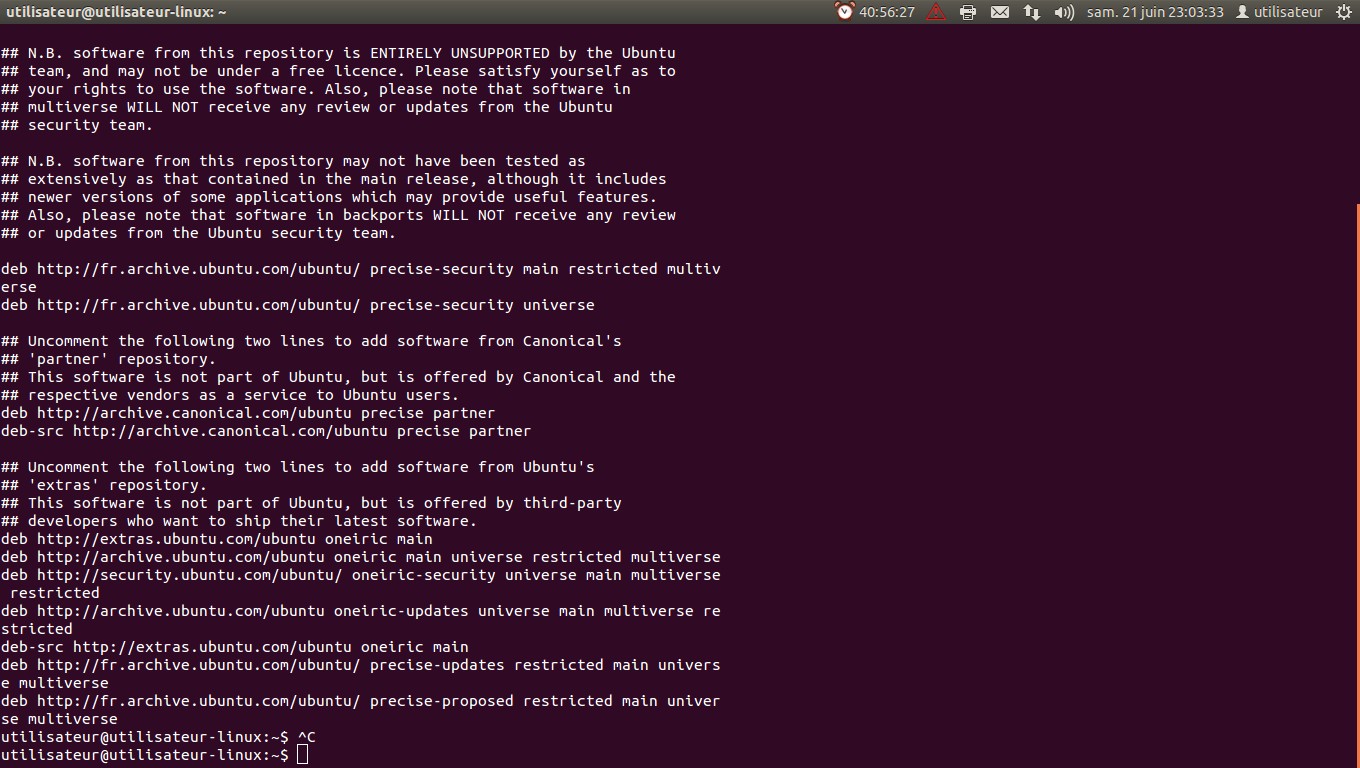Click the prompt line ending with ^C
The width and height of the screenshot is (1360, 768).
(158, 737)
